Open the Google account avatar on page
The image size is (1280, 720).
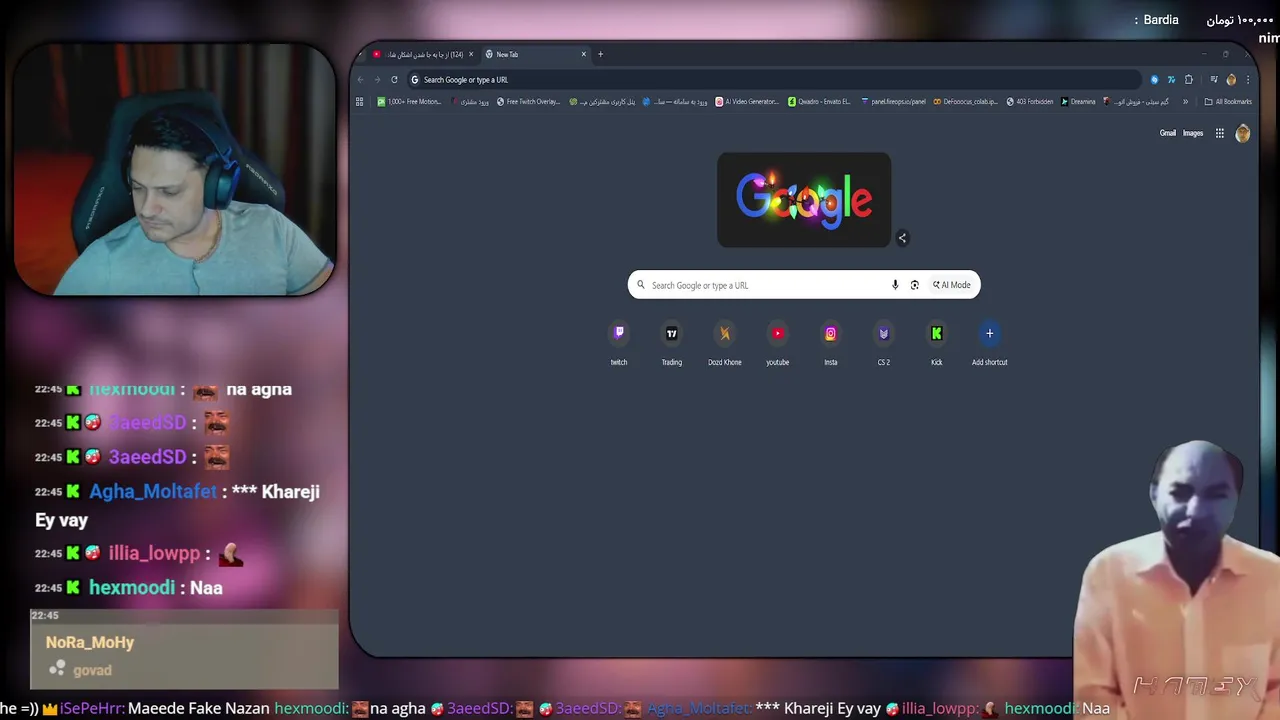tap(1243, 133)
